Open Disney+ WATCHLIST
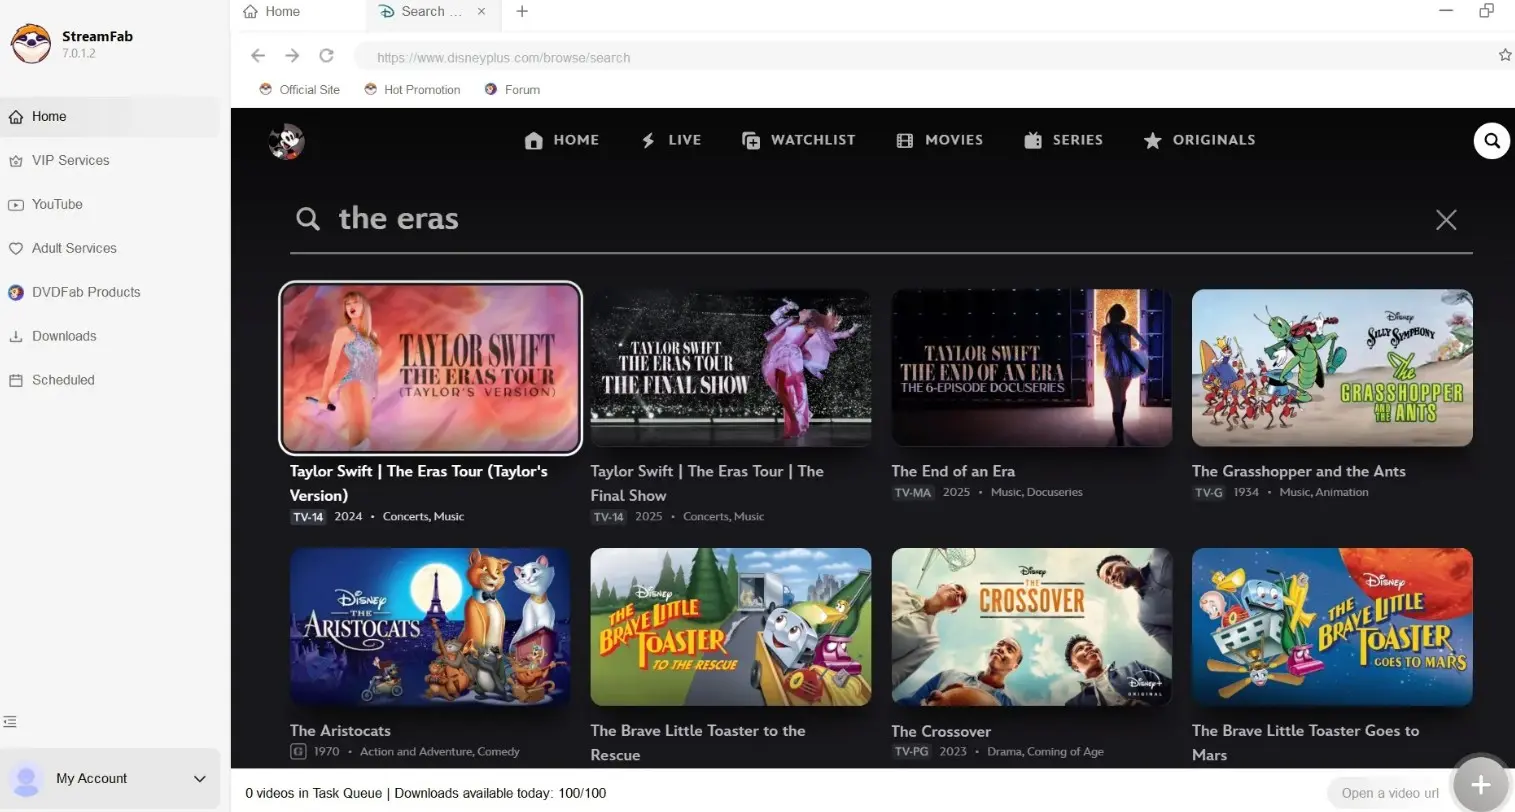This screenshot has height=812, width=1515. 798,140
